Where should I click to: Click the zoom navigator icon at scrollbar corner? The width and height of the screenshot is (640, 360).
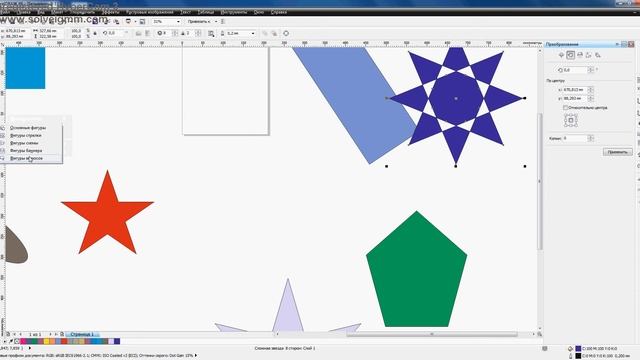(x=540, y=334)
